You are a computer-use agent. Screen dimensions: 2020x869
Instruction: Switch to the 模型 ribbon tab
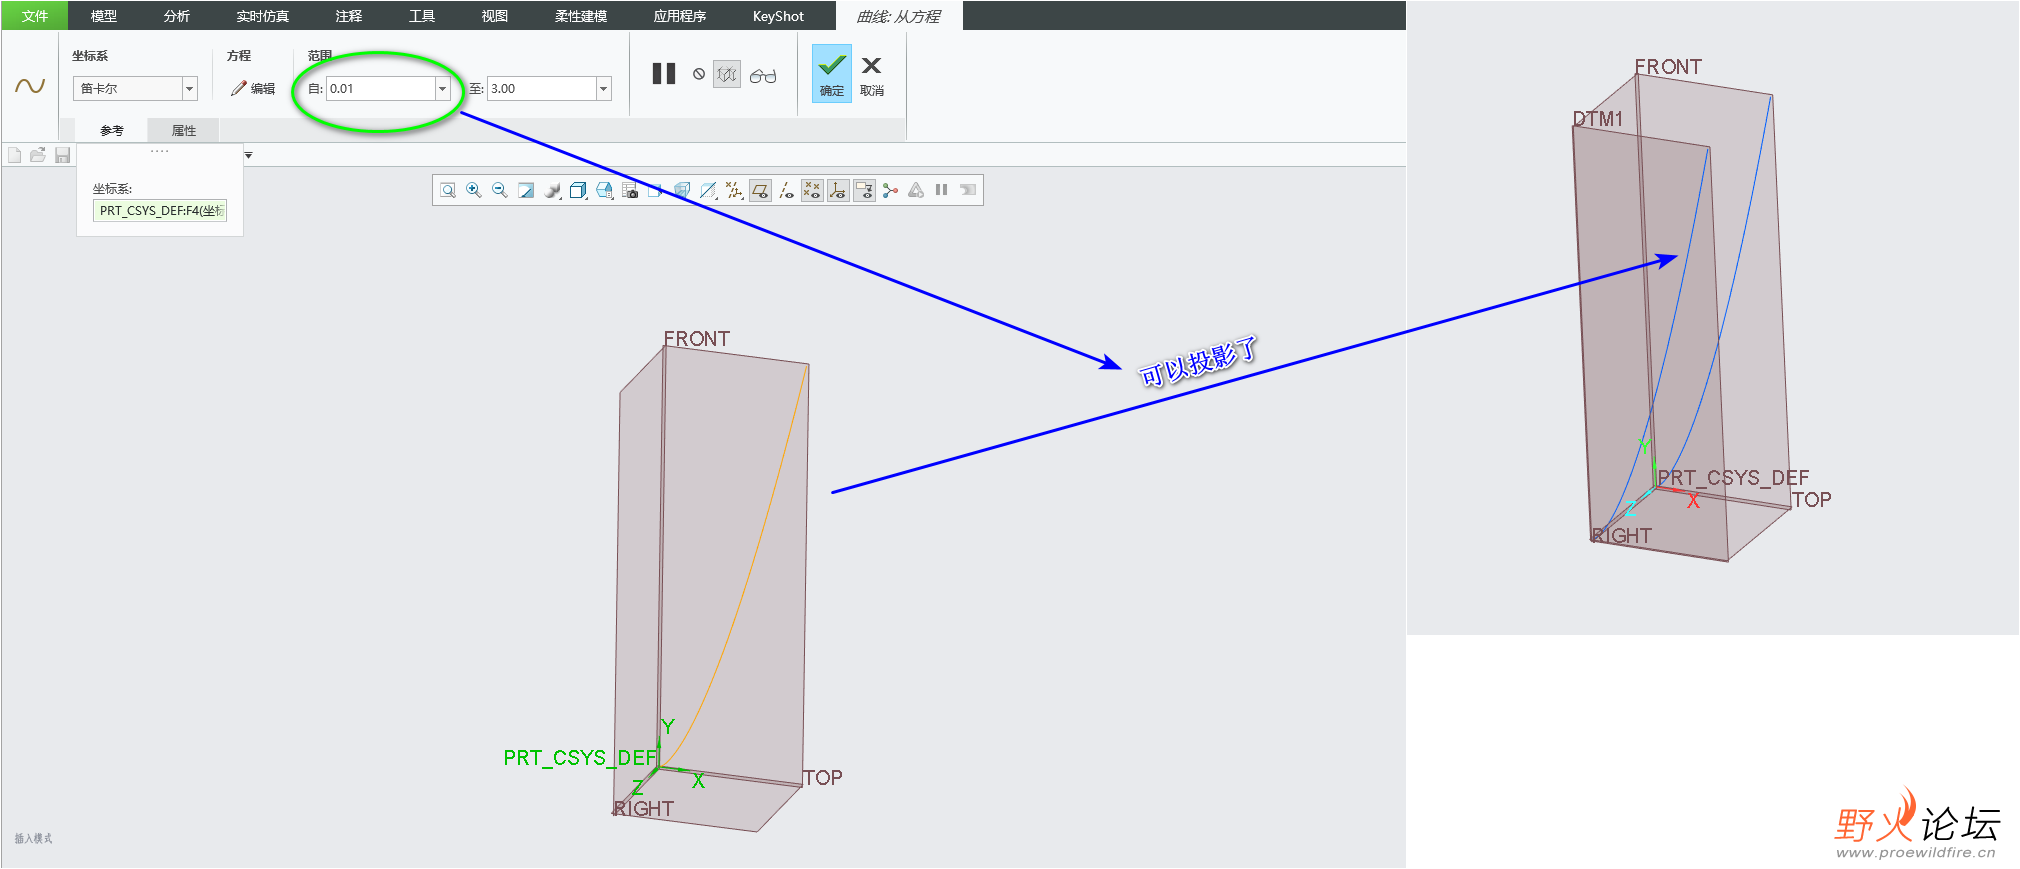[x=104, y=16]
